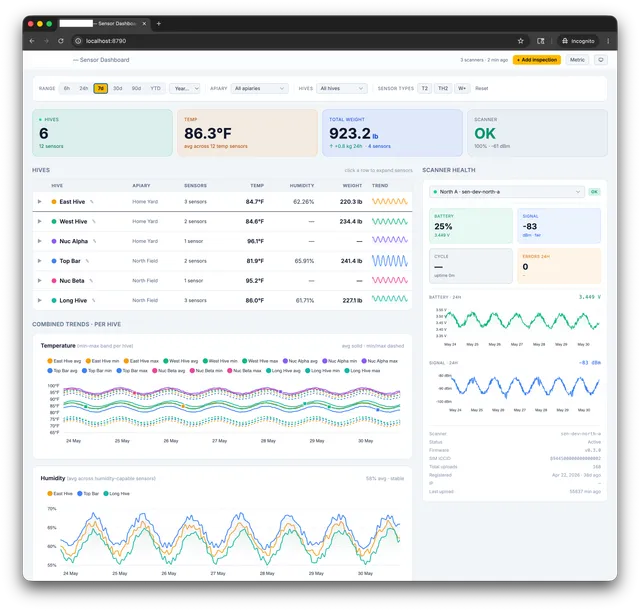The height and width of the screenshot is (611, 640).
Task: Open a new browser tab with plus
Action: point(159,24)
